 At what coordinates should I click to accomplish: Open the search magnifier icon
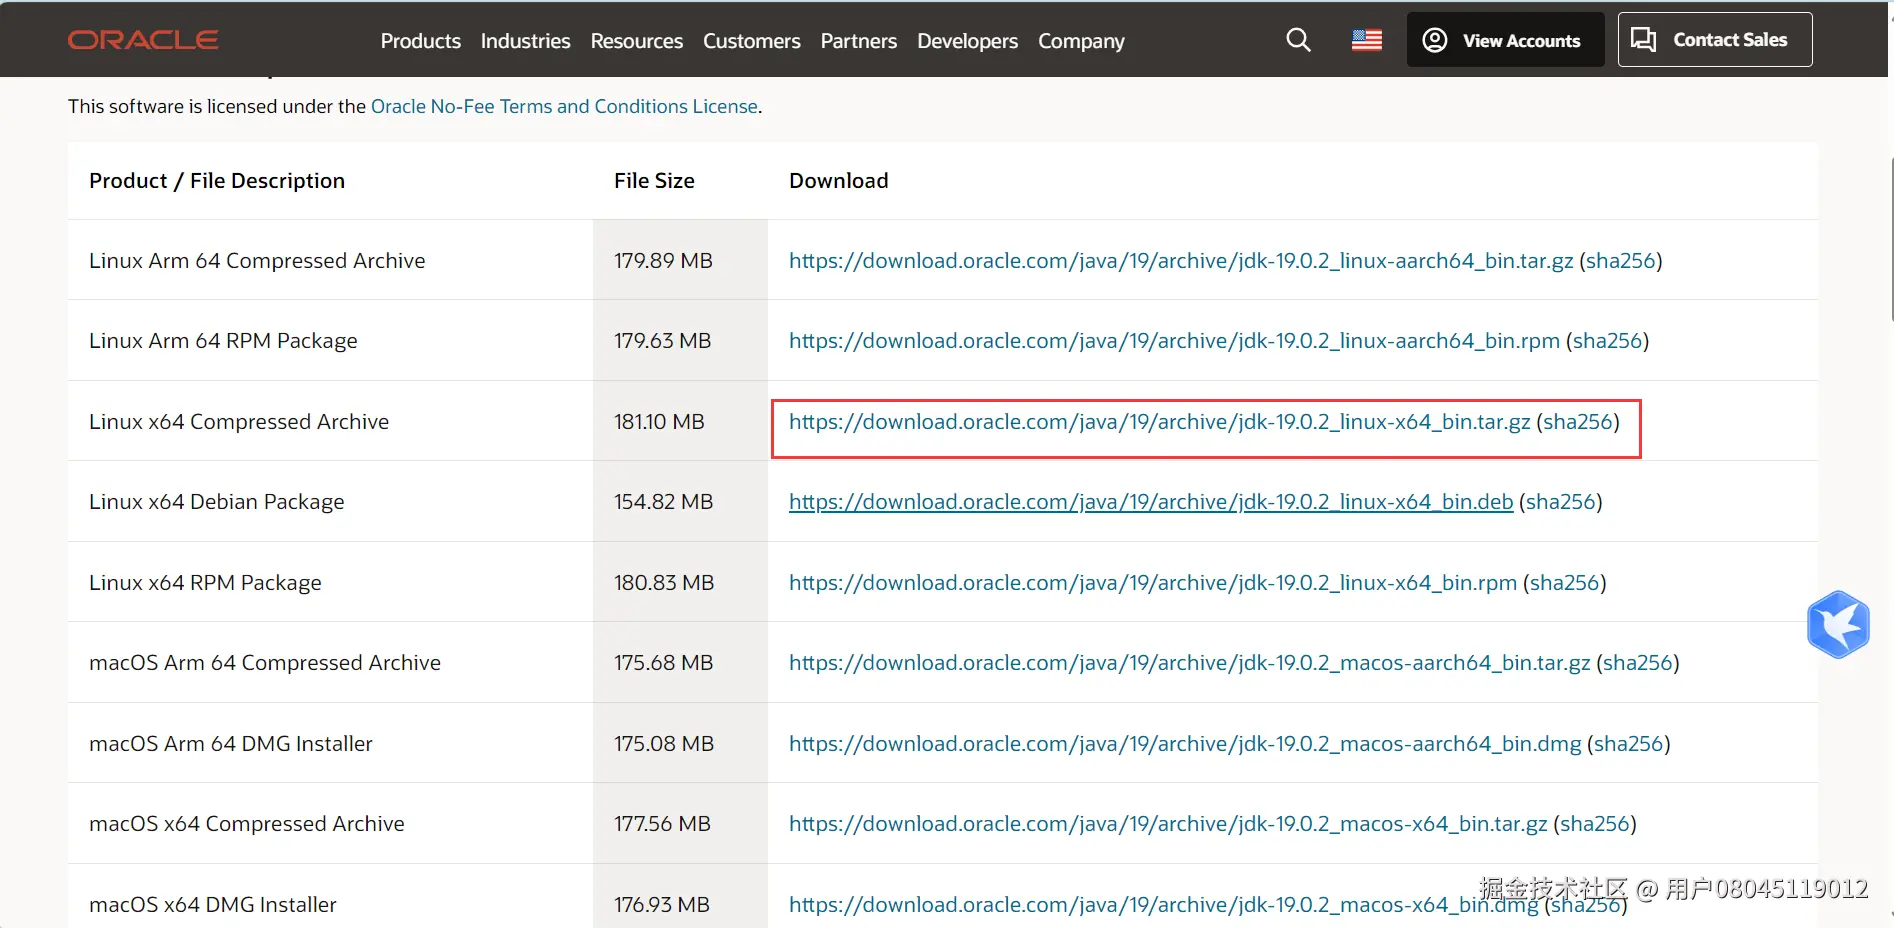coord(1298,40)
